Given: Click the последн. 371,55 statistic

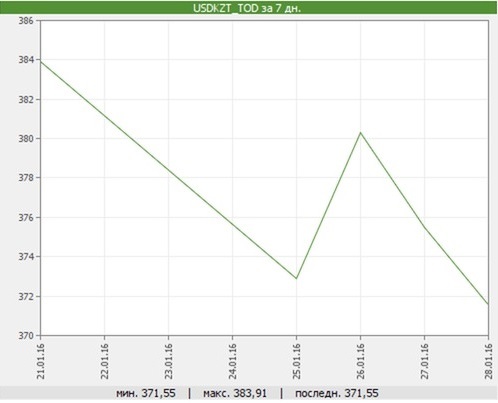Looking at the screenshot, I should (337, 393).
